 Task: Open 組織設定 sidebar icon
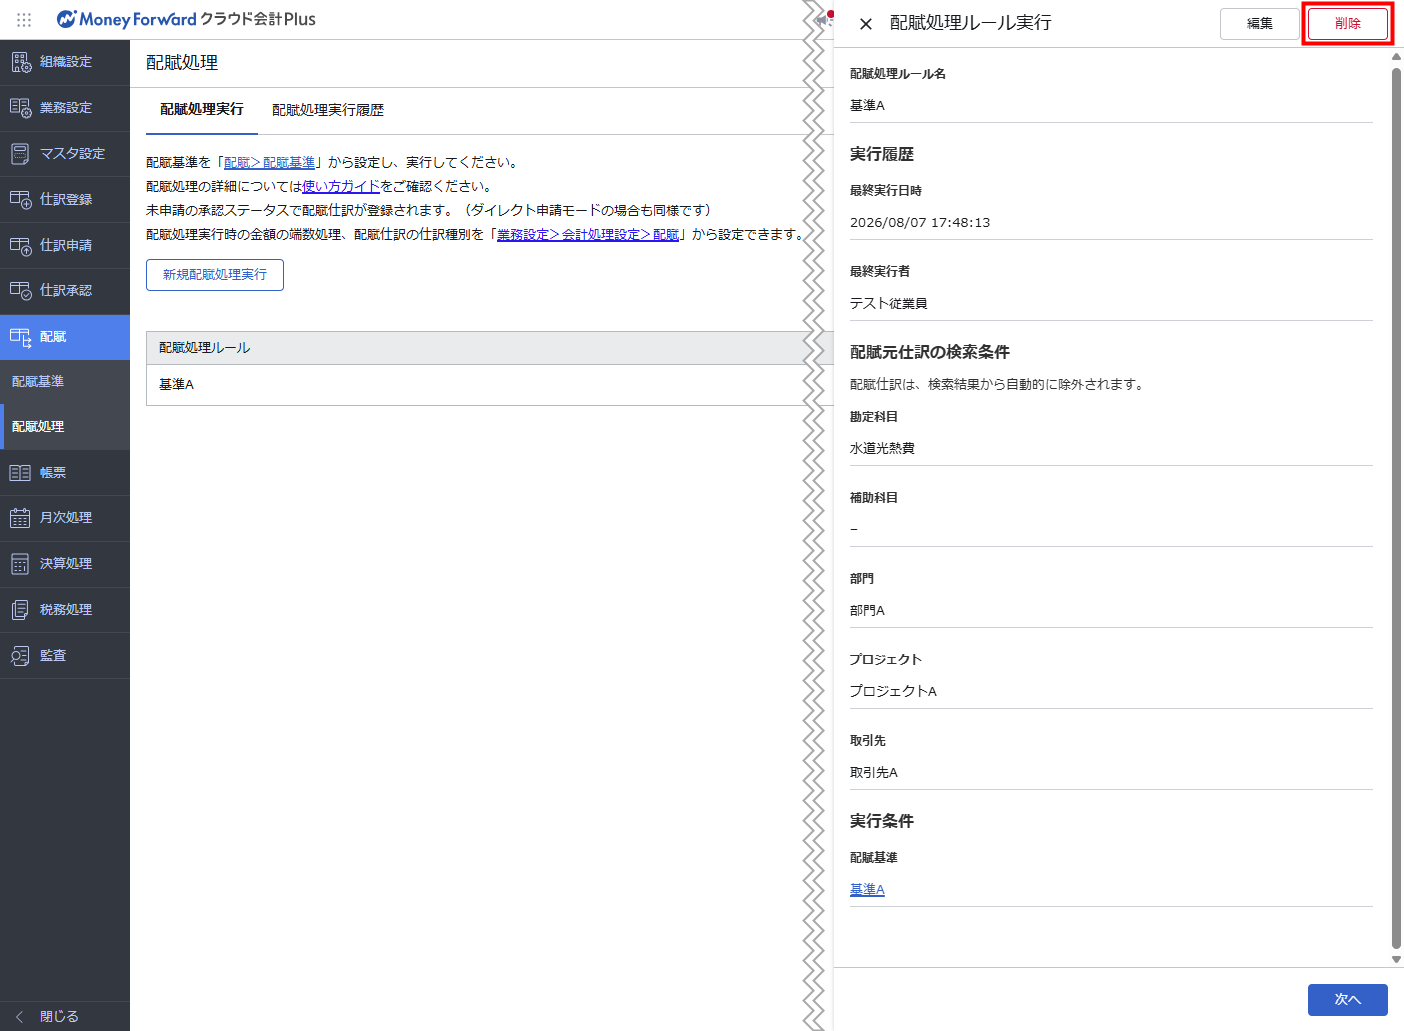tap(21, 62)
